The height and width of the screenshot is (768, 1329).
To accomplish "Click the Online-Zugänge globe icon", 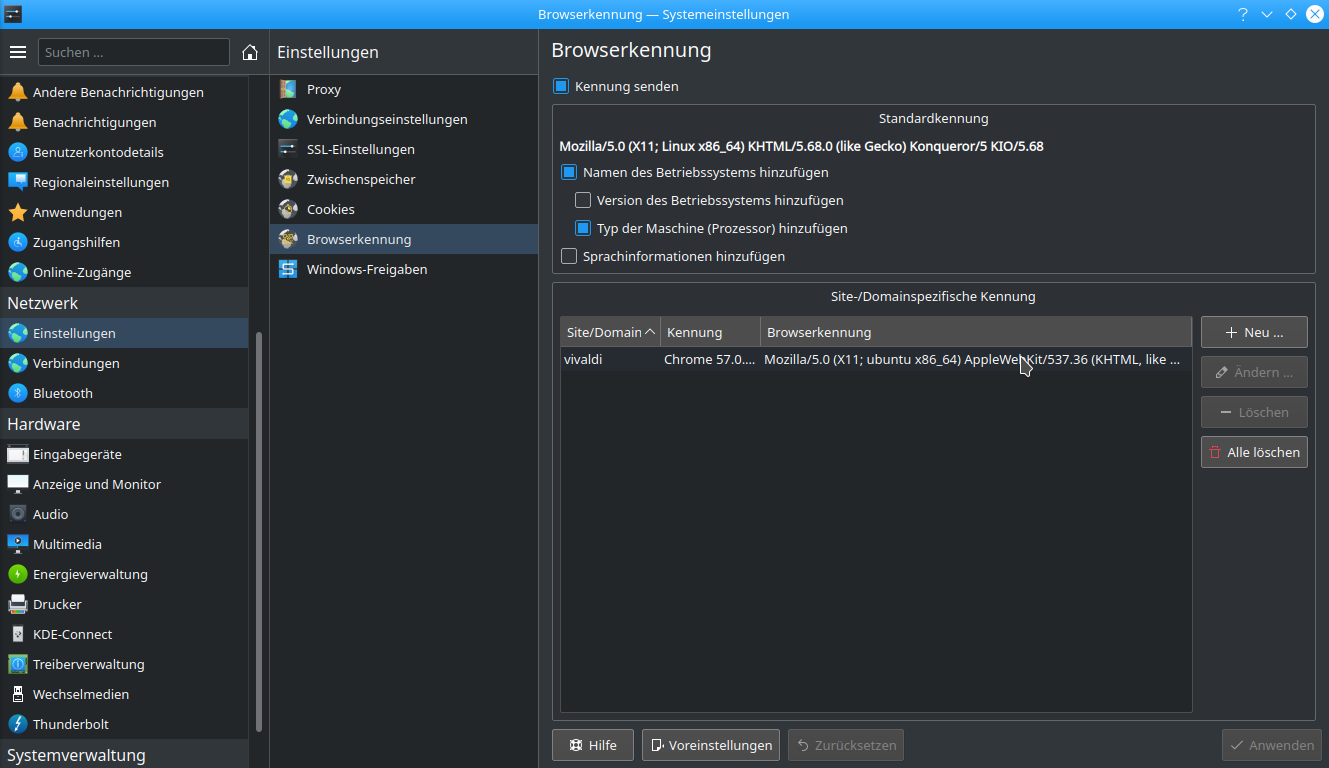I will coord(18,272).
